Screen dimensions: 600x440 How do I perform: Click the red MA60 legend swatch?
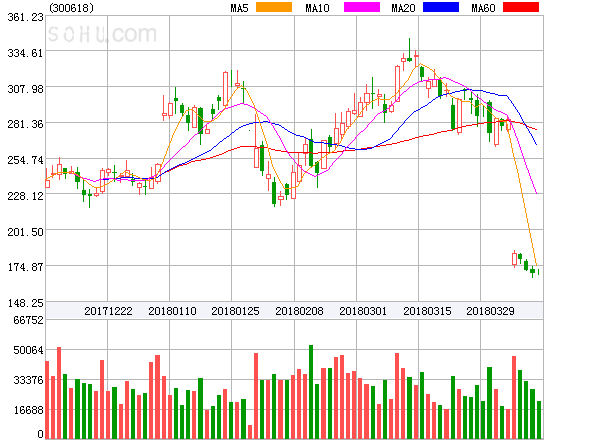tap(521, 7)
